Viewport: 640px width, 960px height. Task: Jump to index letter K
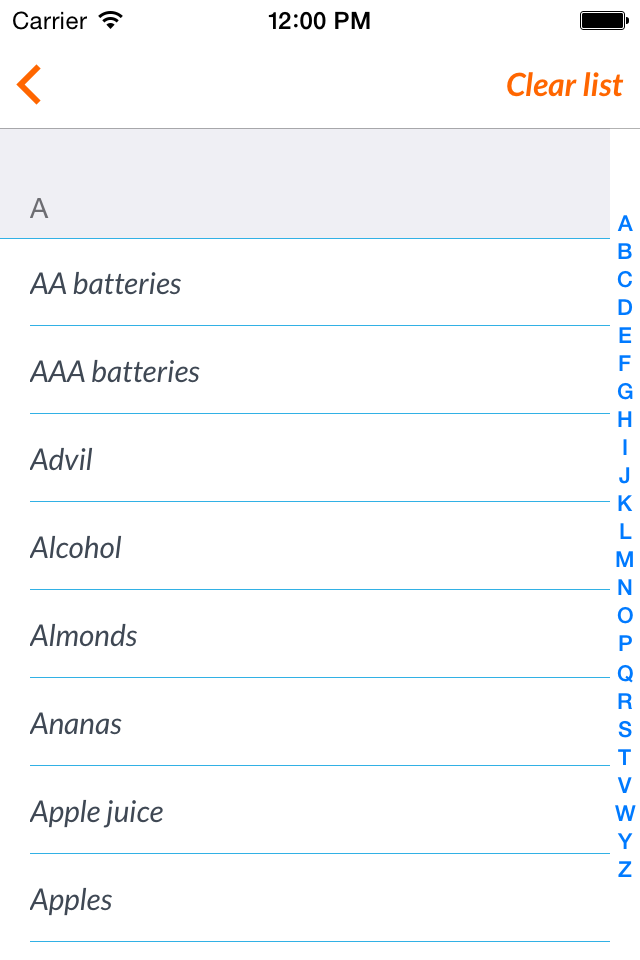(x=625, y=504)
